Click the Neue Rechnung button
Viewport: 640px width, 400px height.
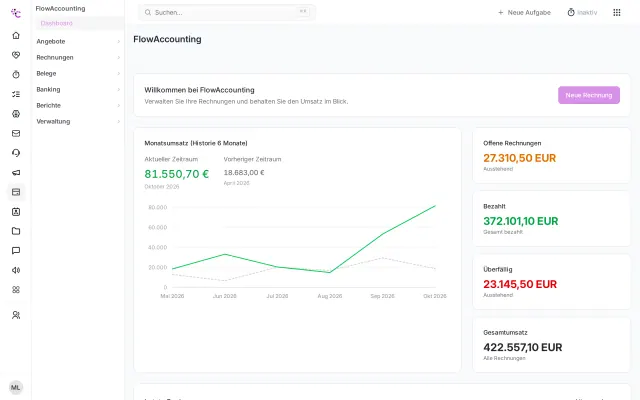pos(589,95)
